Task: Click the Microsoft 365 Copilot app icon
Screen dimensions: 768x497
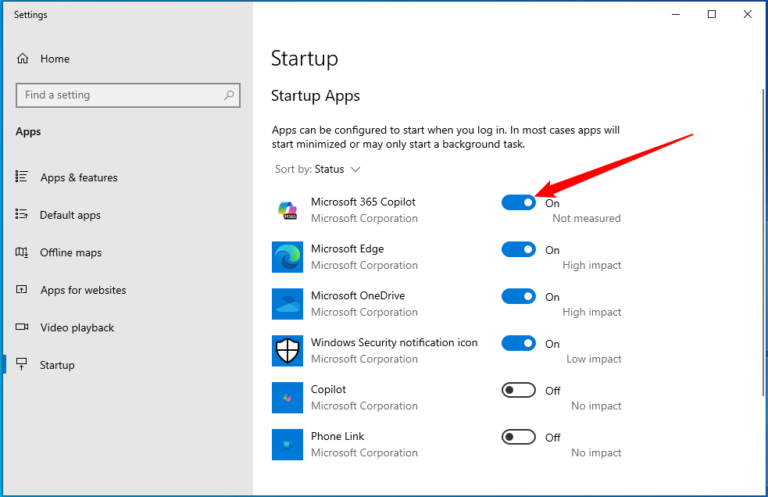Action: tap(288, 210)
